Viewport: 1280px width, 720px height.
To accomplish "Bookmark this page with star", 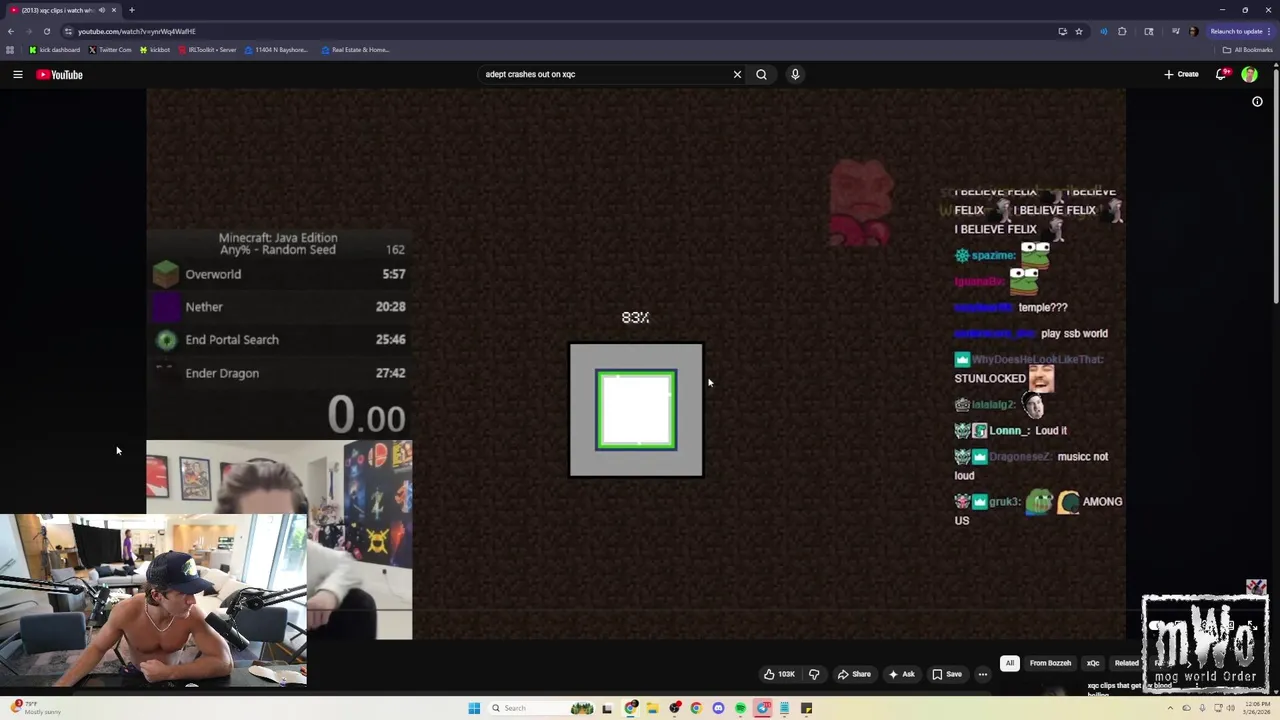I will click(1079, 31).
